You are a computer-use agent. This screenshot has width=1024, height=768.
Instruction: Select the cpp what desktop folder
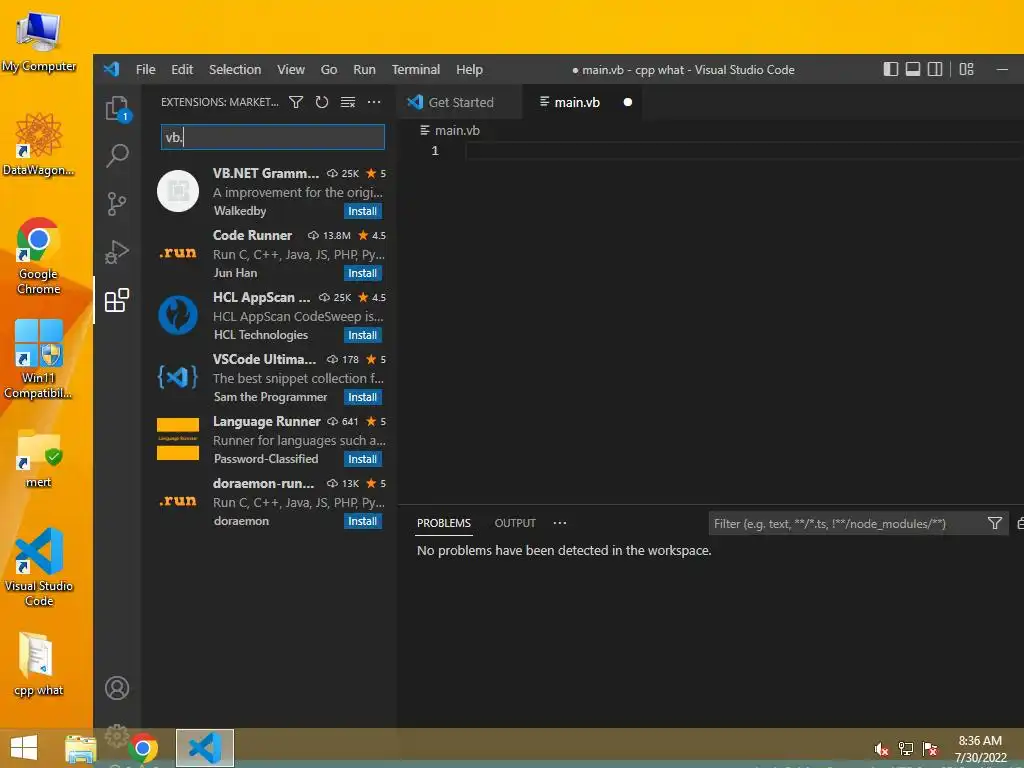point(39,665)
